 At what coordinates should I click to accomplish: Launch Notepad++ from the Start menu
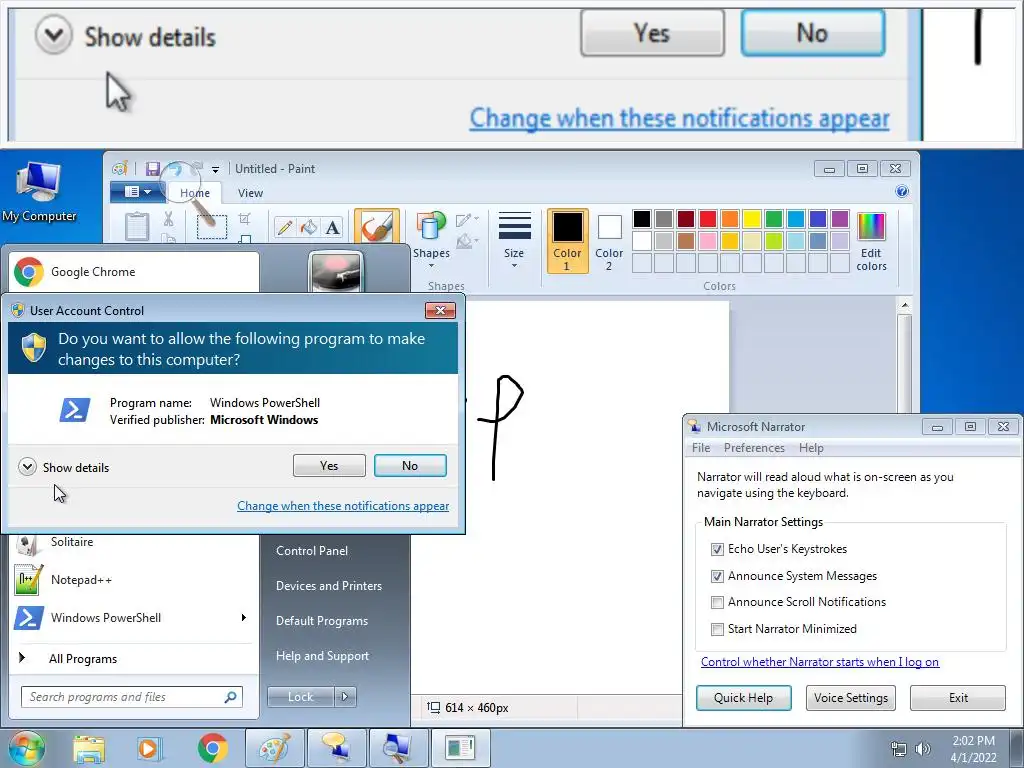pos(134,580)
